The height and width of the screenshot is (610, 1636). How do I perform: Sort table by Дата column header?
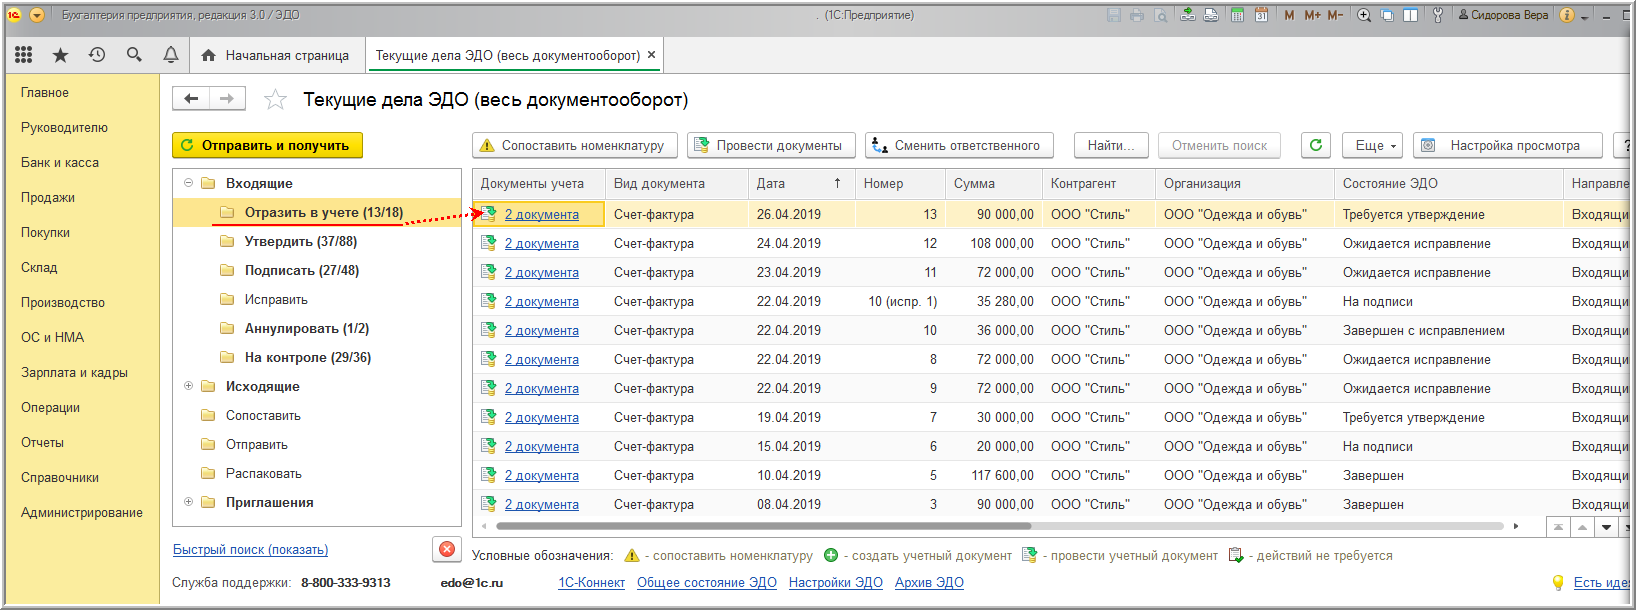point(771,183)
